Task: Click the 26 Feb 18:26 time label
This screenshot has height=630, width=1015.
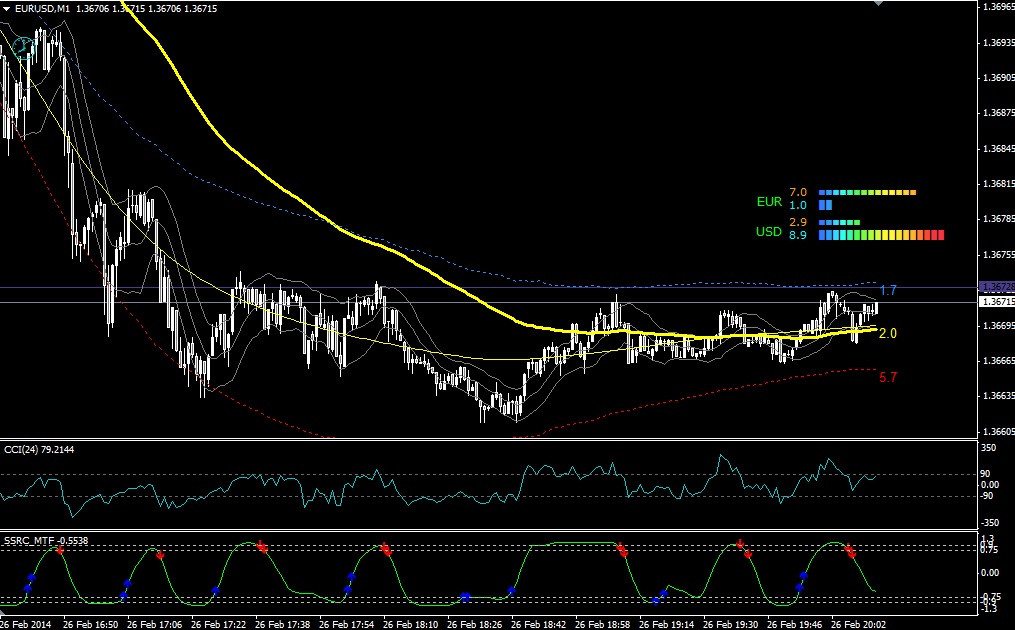Action: tap(474, 624)
